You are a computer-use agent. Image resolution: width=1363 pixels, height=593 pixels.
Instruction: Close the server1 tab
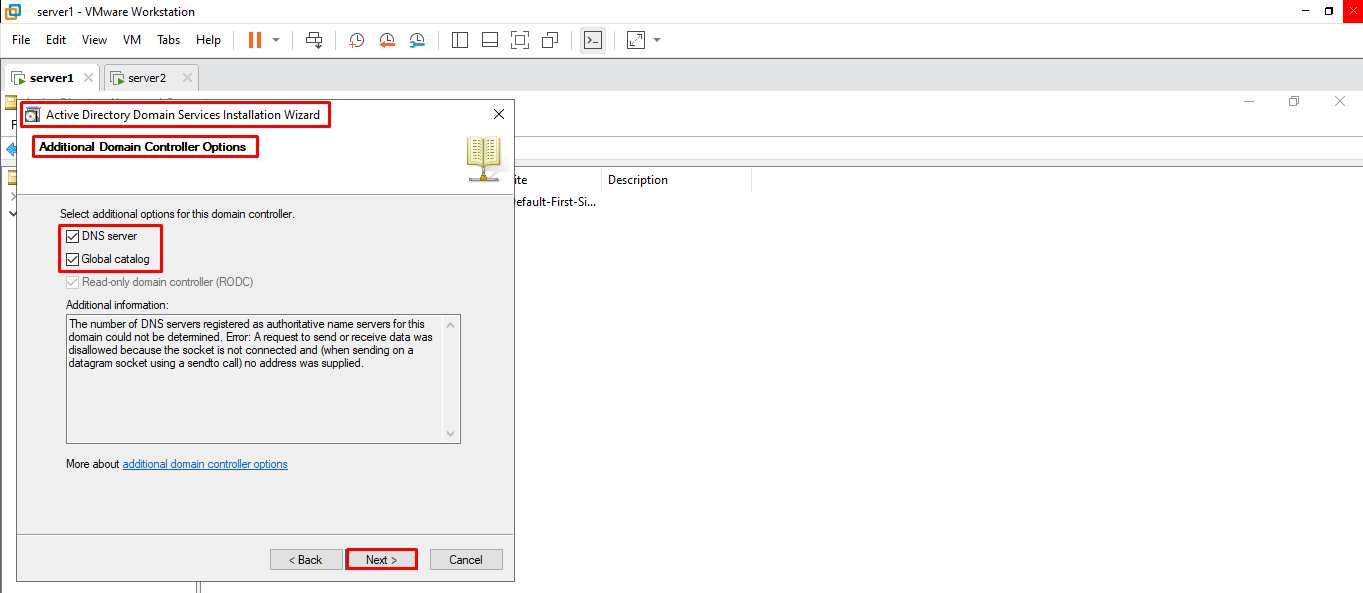[88, 77]
